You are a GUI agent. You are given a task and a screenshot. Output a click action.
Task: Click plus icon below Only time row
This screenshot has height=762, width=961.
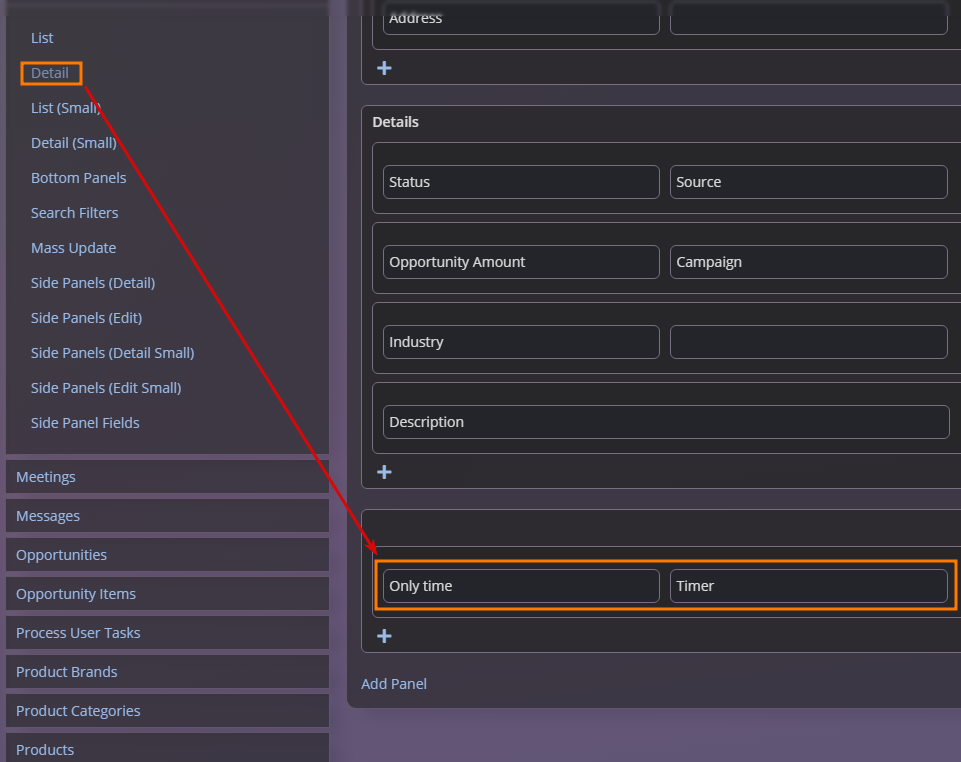click(384, 636)
